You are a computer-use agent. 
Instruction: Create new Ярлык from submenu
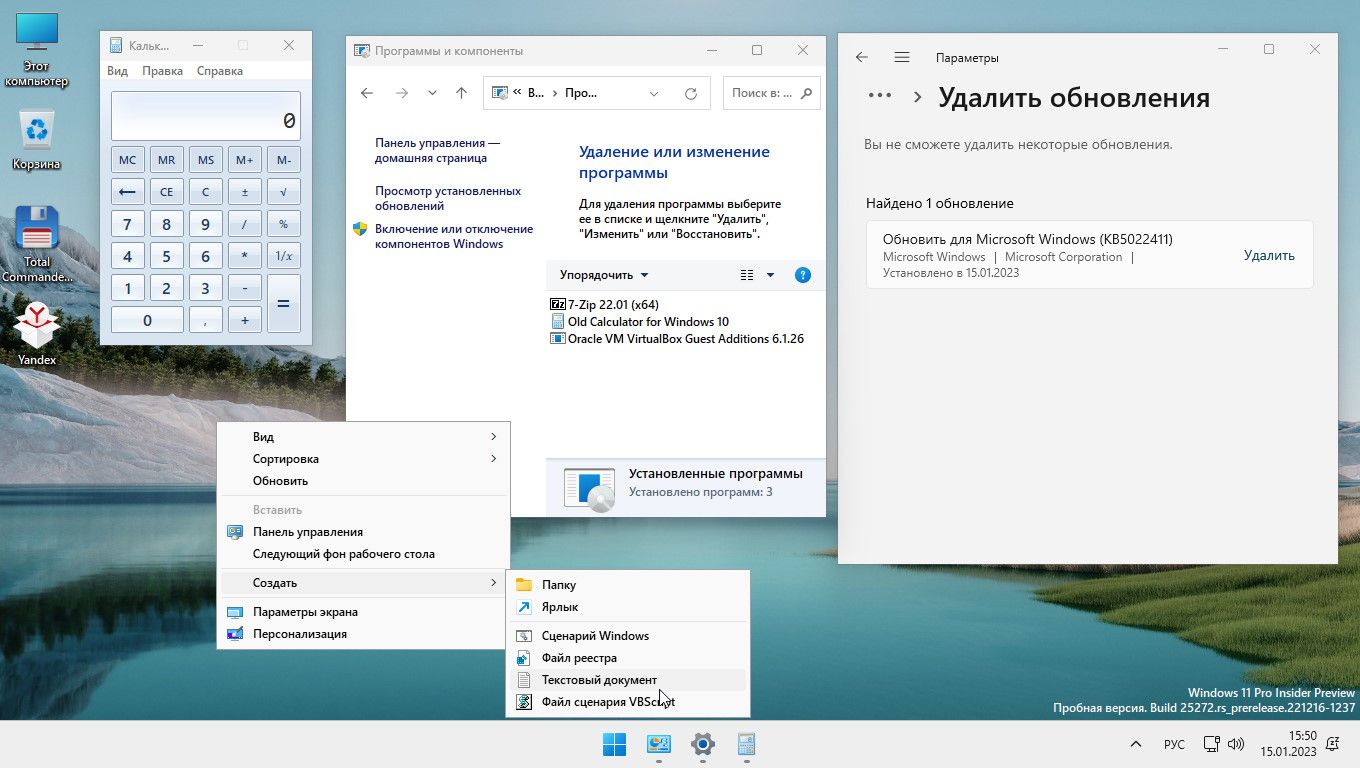(628, 607)
